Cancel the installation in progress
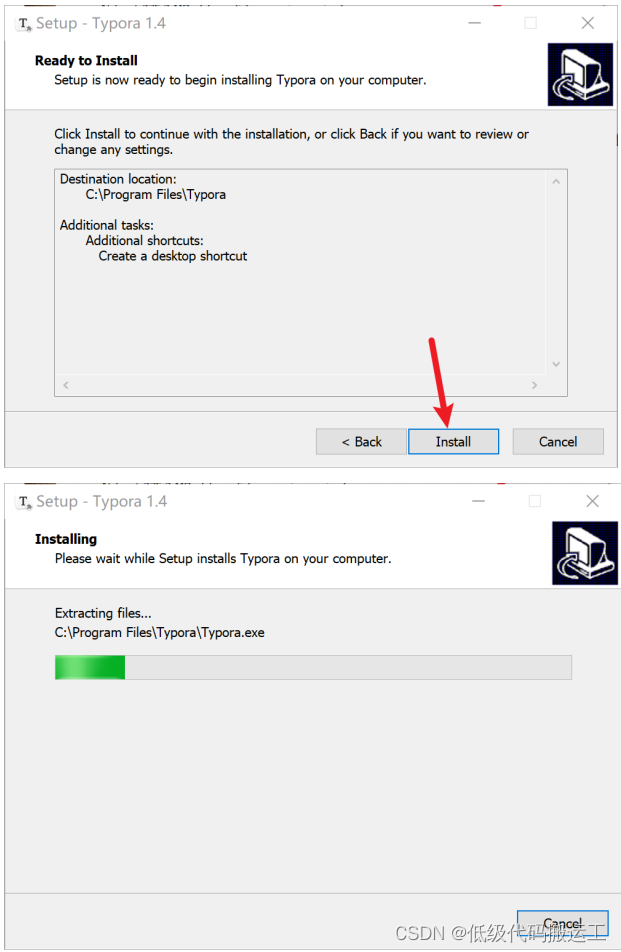This screenshot has height=952, width=621. (562, 923)
